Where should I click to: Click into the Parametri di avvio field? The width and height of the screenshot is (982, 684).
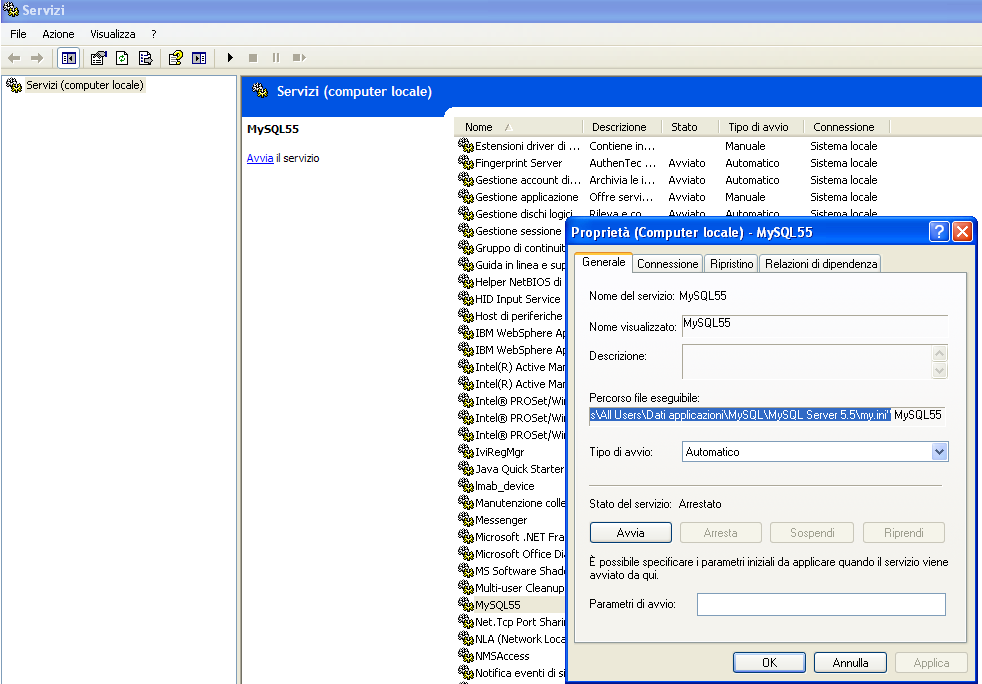[x=821, y=604]
